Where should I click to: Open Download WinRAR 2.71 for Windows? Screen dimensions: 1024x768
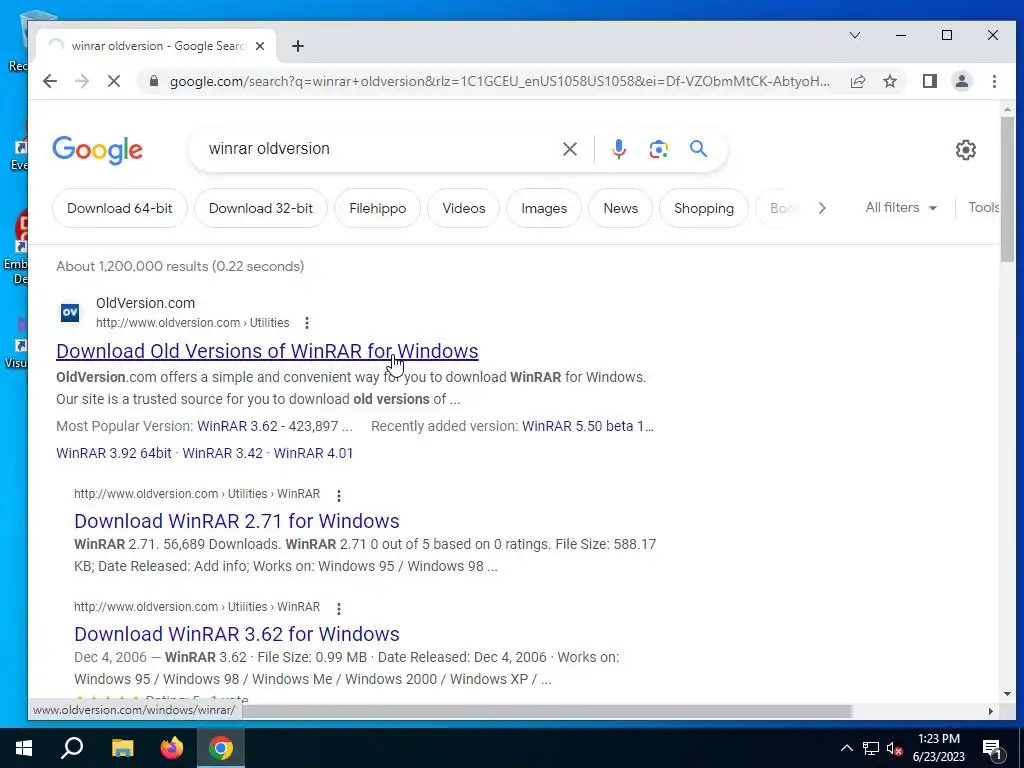tap(236, 521)
